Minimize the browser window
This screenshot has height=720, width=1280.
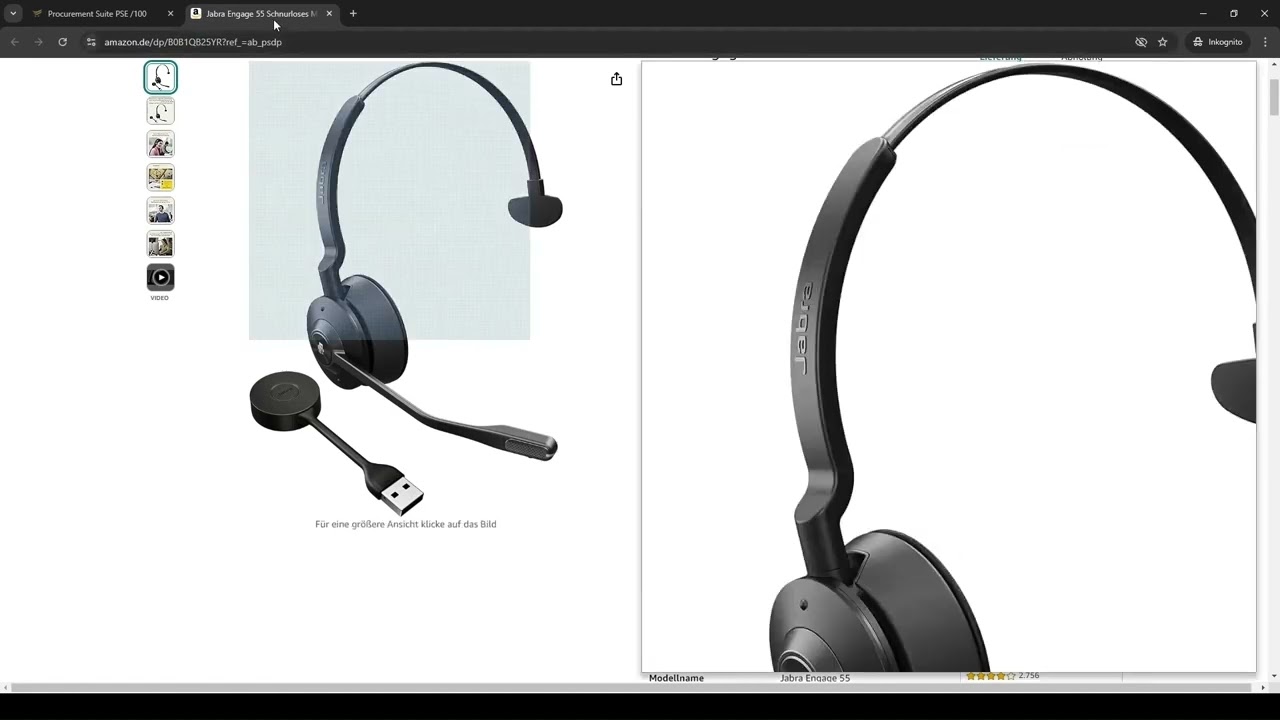point(1203,14)
